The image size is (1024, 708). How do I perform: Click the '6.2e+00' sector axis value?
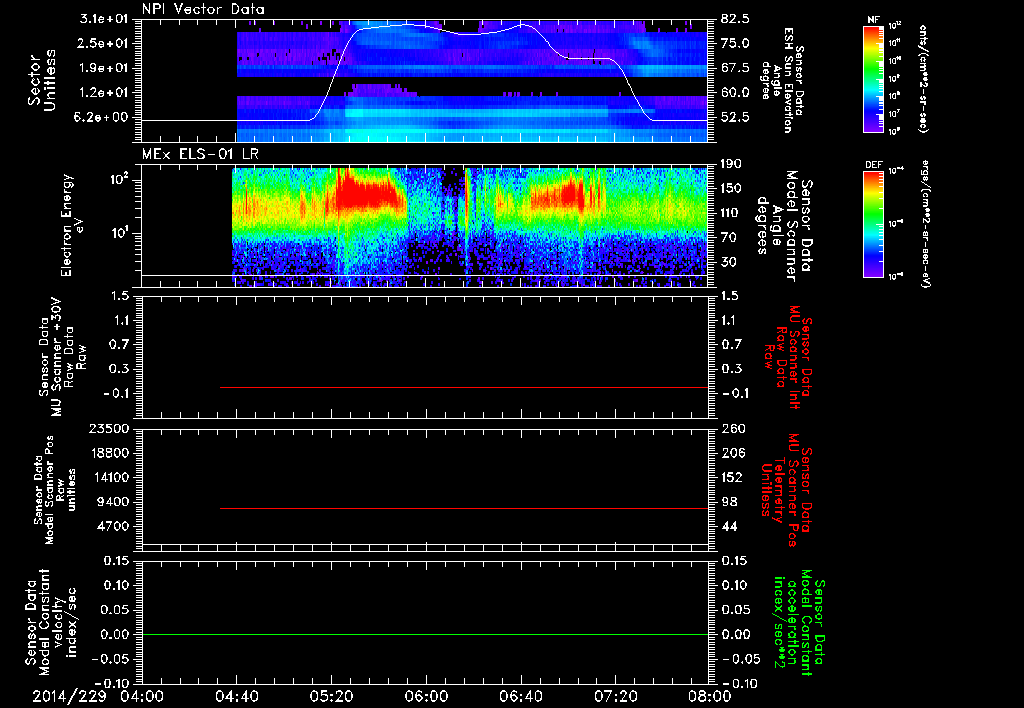(x=103, y=118)
